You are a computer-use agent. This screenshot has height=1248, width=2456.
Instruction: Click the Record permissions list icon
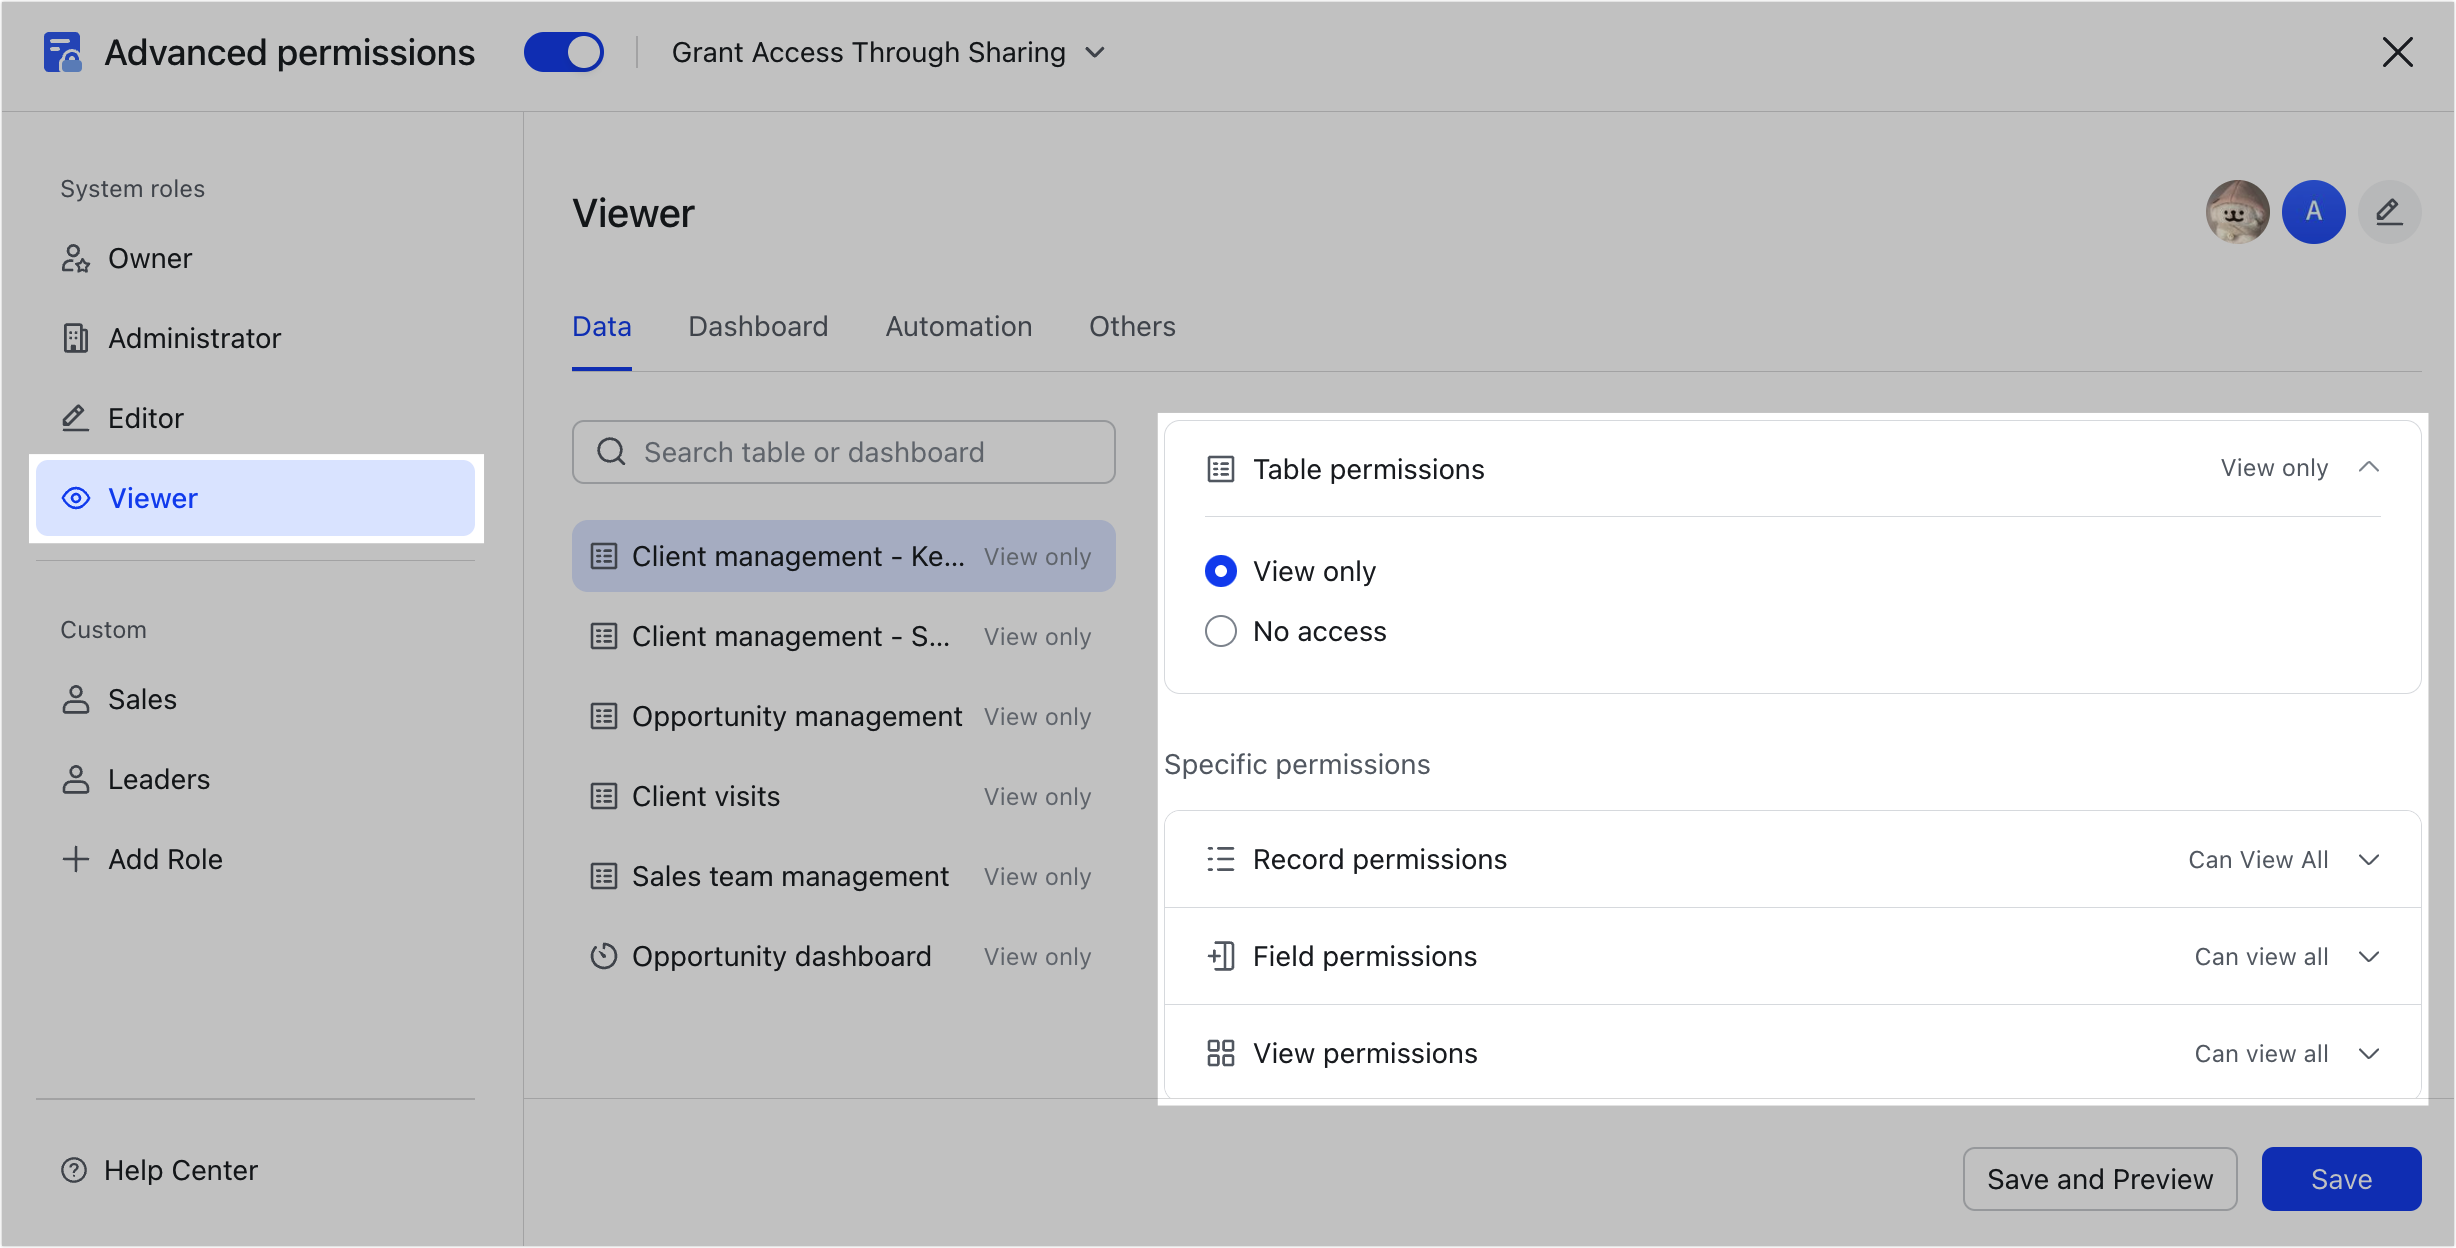[1221, 858]
